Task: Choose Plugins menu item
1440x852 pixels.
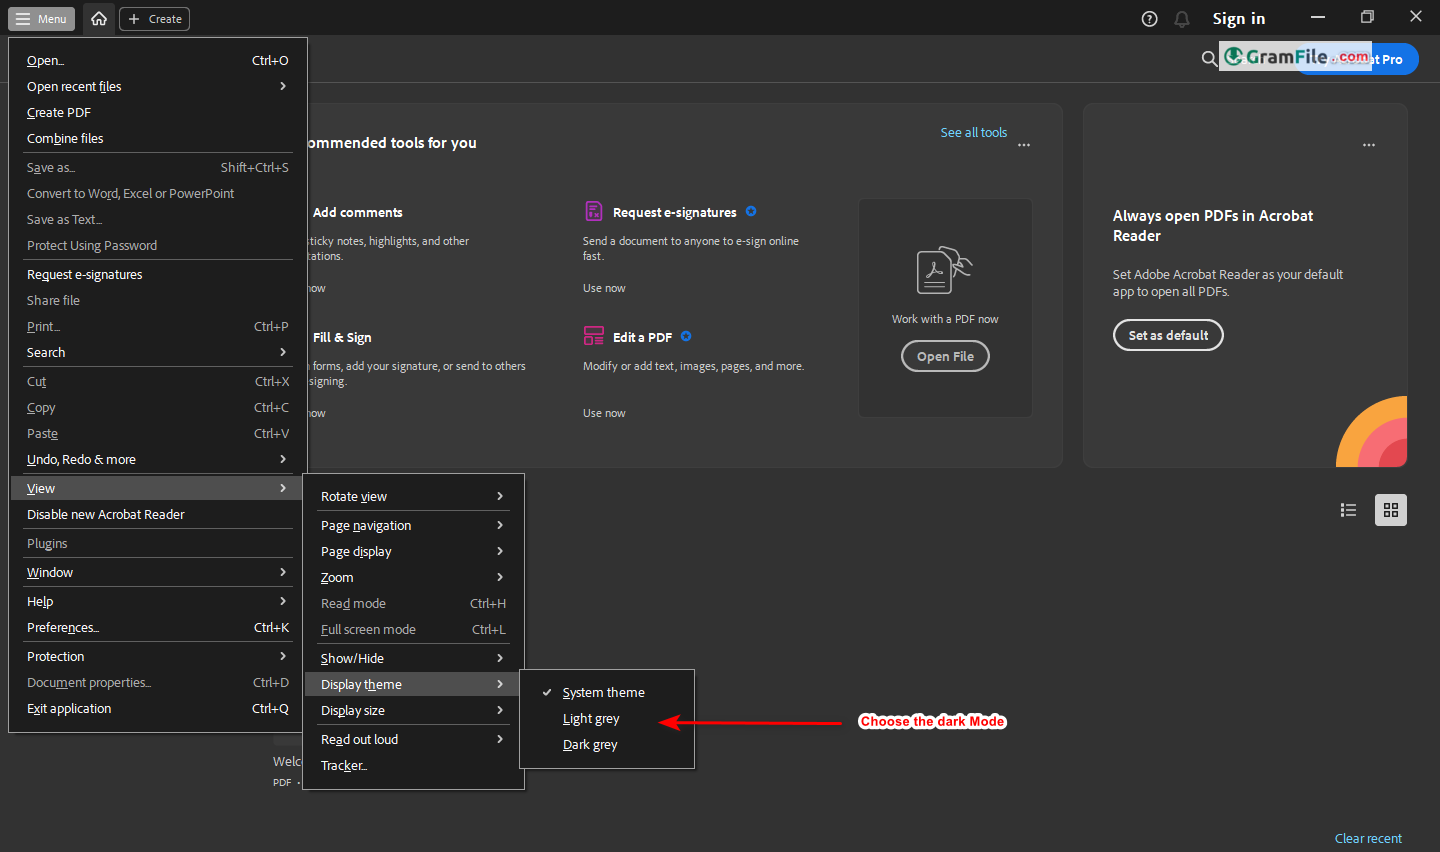Action: tap(158, 543)
